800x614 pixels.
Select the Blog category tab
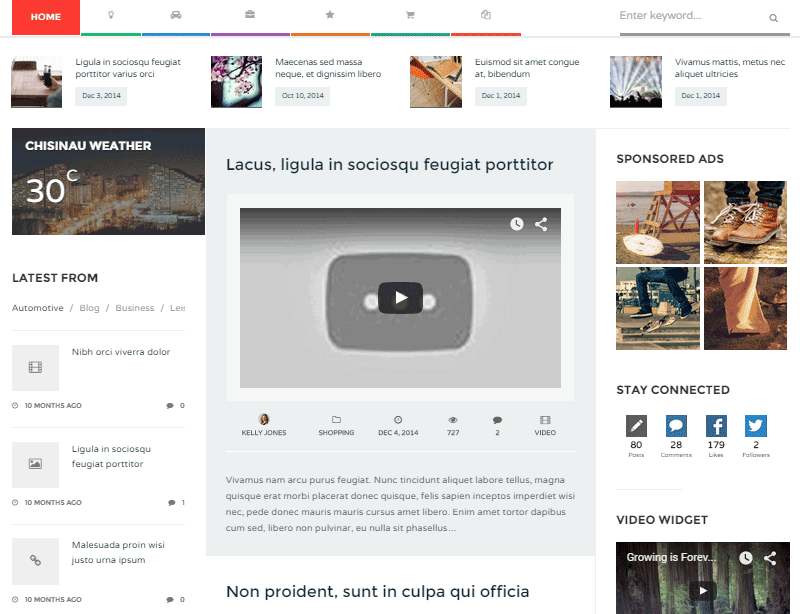pos(89,308)
